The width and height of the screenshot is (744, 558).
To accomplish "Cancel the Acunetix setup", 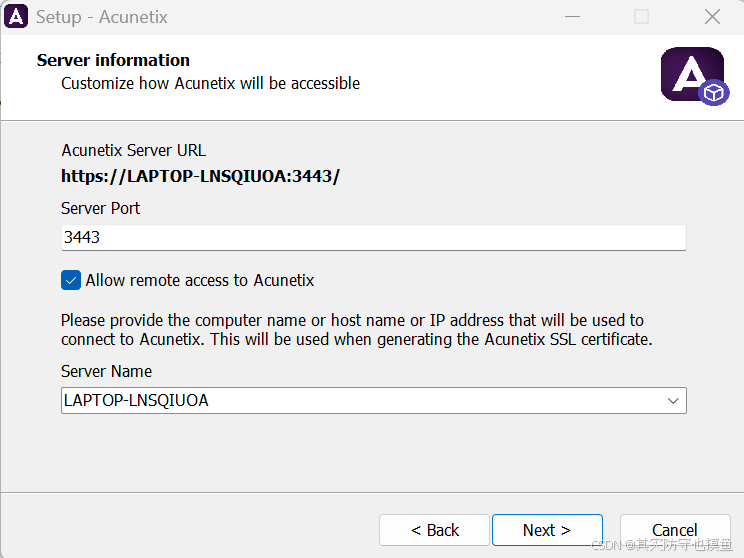I will (675, 530).
